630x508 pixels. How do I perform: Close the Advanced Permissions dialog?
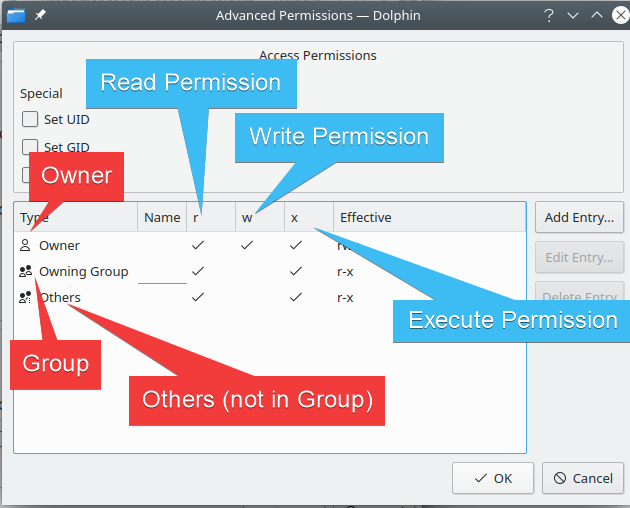[620, 16]
